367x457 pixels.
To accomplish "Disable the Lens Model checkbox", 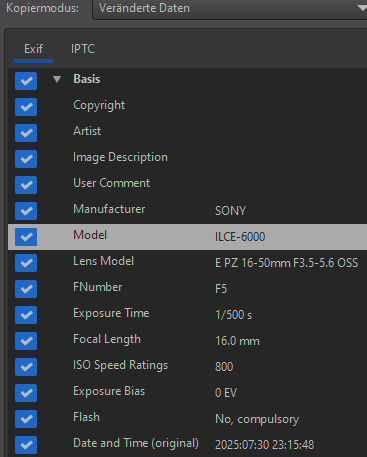I will (26, 263).
